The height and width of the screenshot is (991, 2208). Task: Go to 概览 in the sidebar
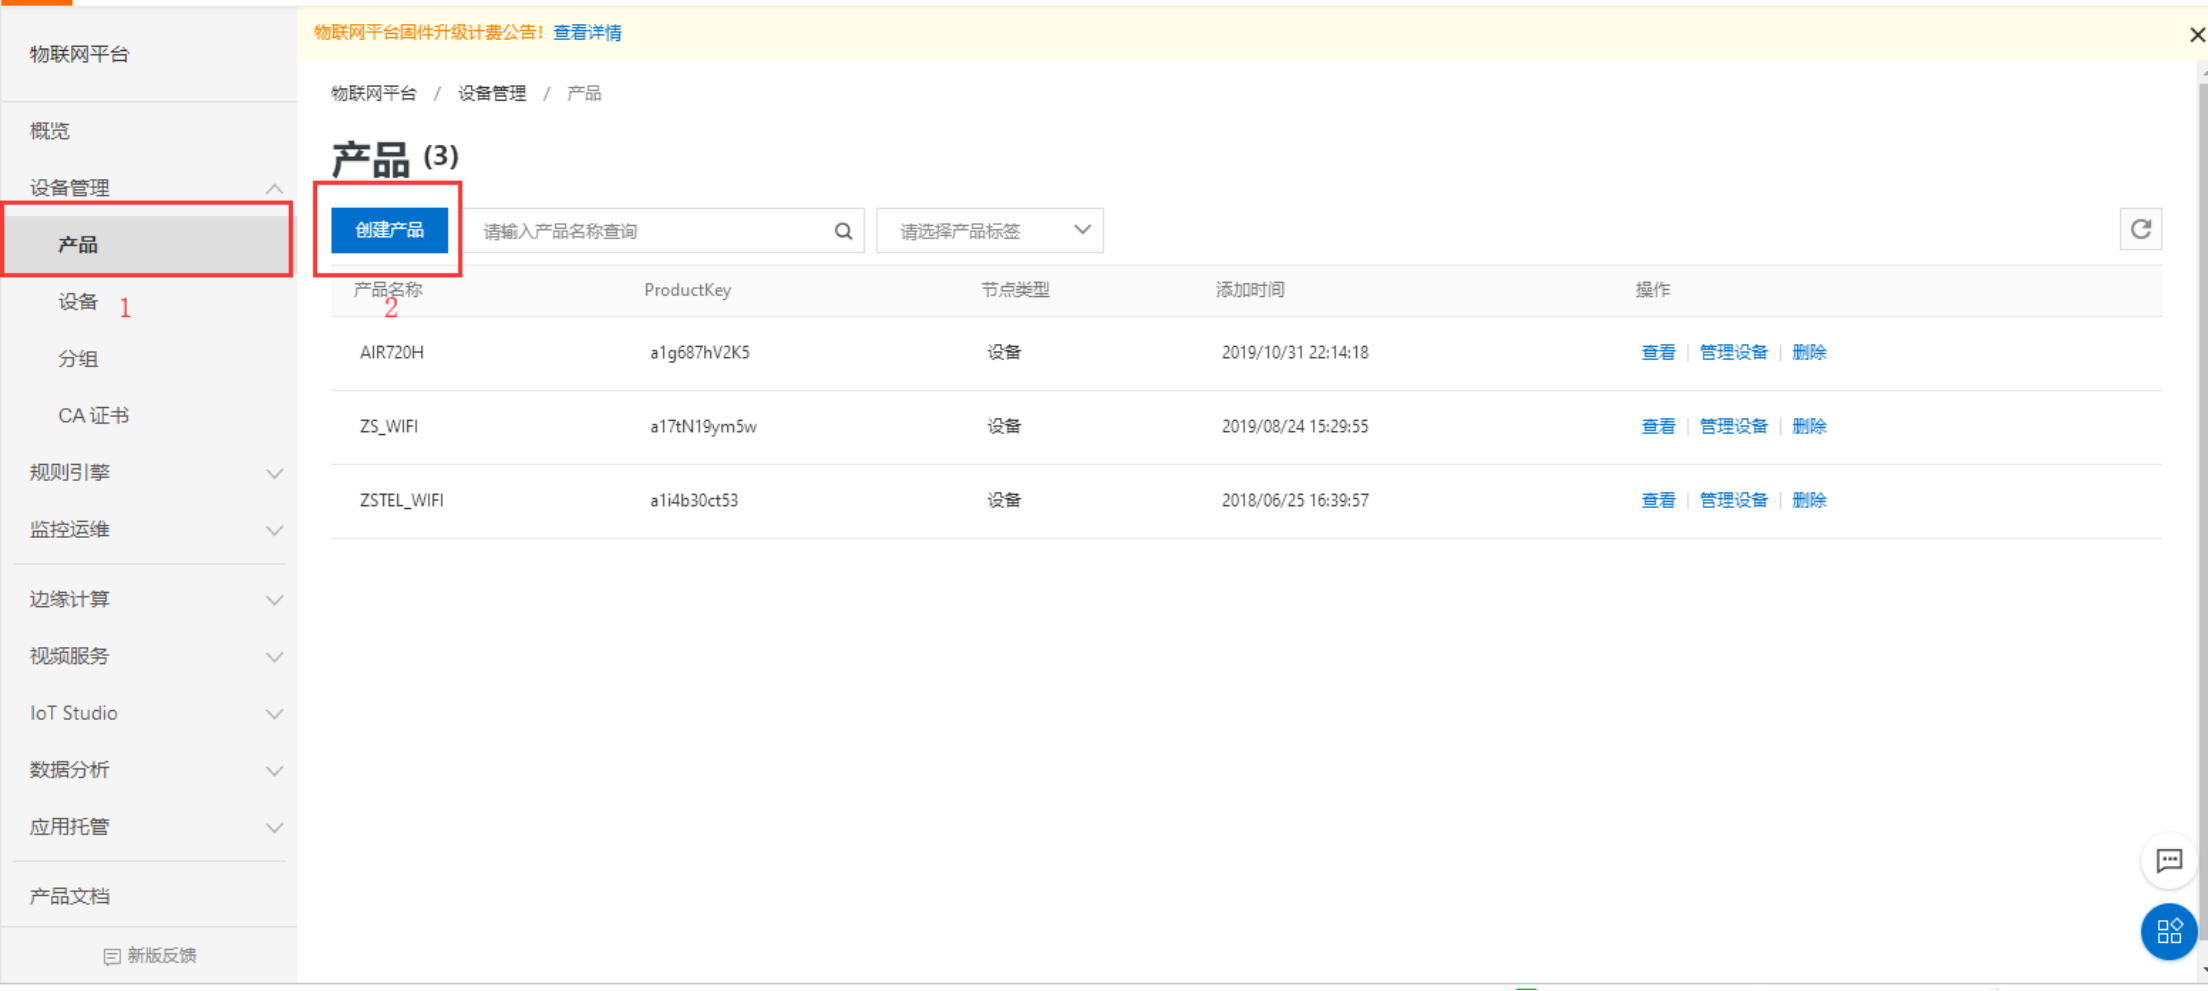(50, 131)
